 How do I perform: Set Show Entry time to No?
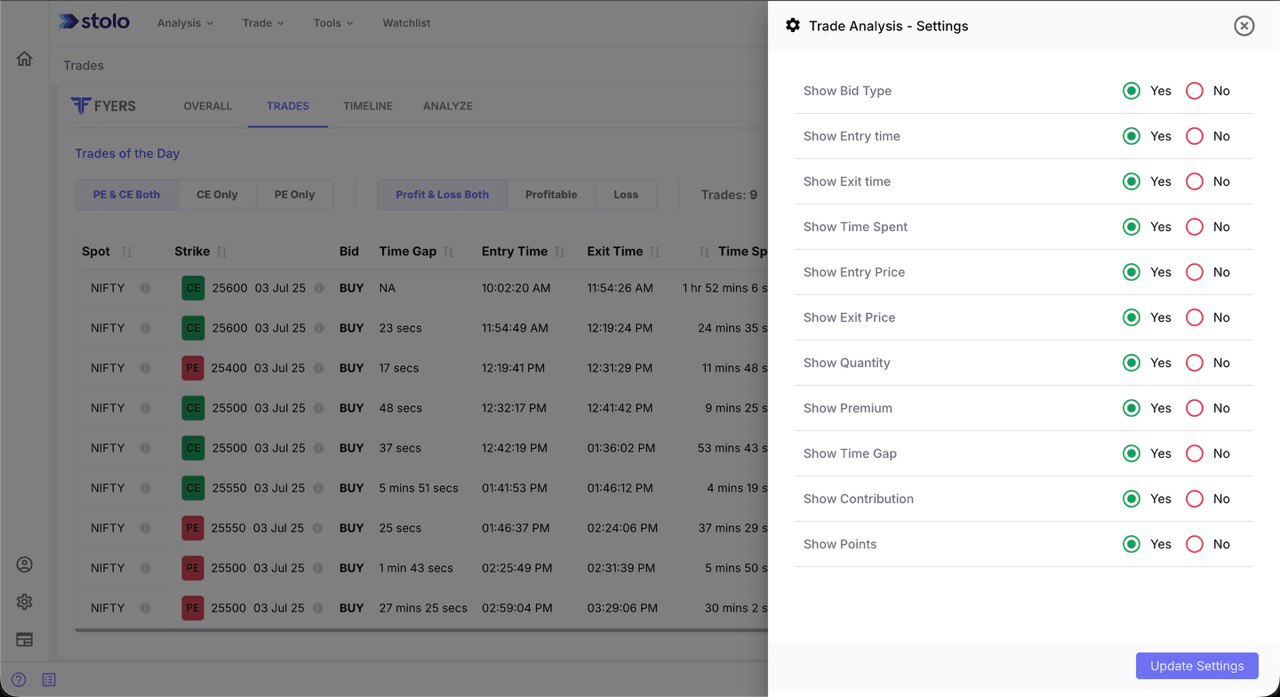[1194, 136]
